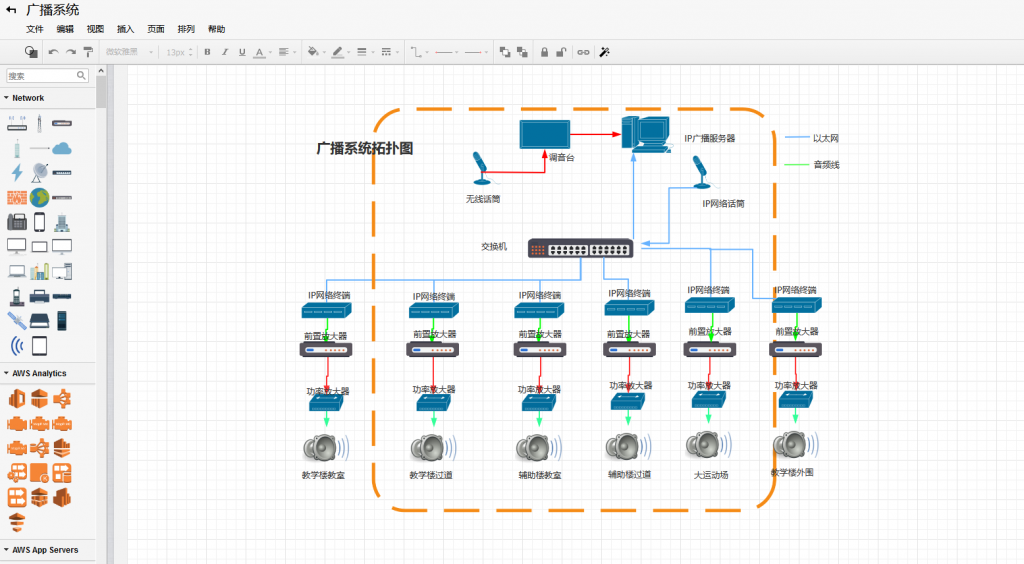Open the 插入 menu
1024x564 pixels.
click(125, 30)
